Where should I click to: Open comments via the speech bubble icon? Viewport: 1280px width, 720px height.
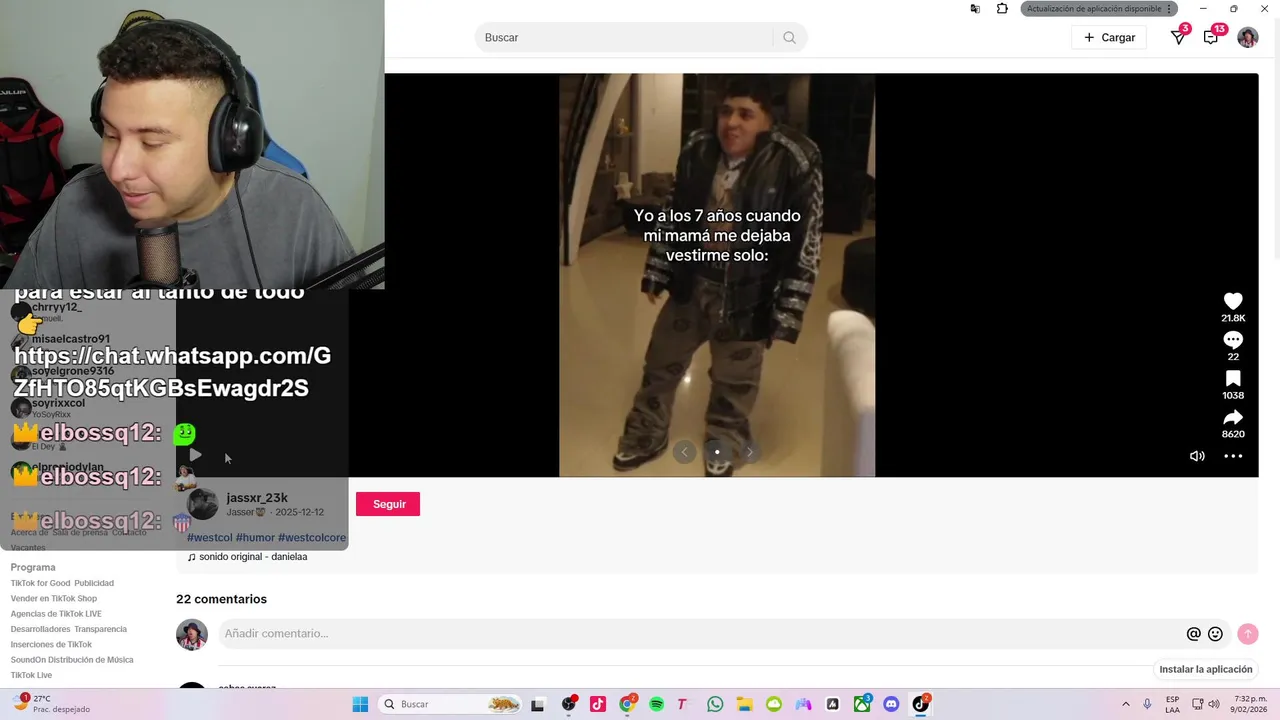point(1233,340)
